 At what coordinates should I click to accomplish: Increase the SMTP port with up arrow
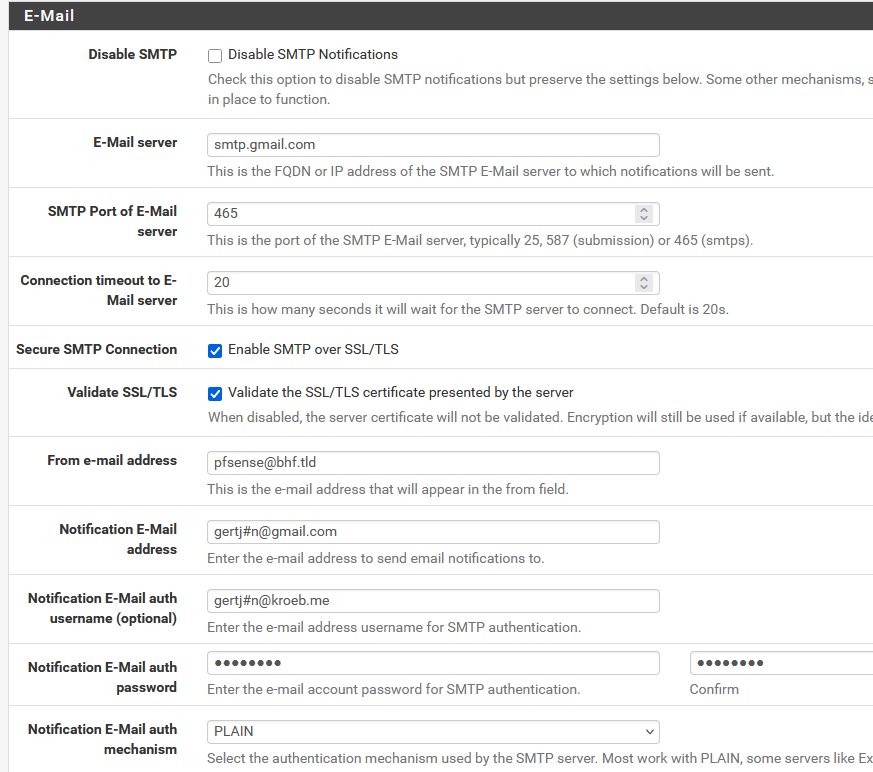[x=644, y=209]
